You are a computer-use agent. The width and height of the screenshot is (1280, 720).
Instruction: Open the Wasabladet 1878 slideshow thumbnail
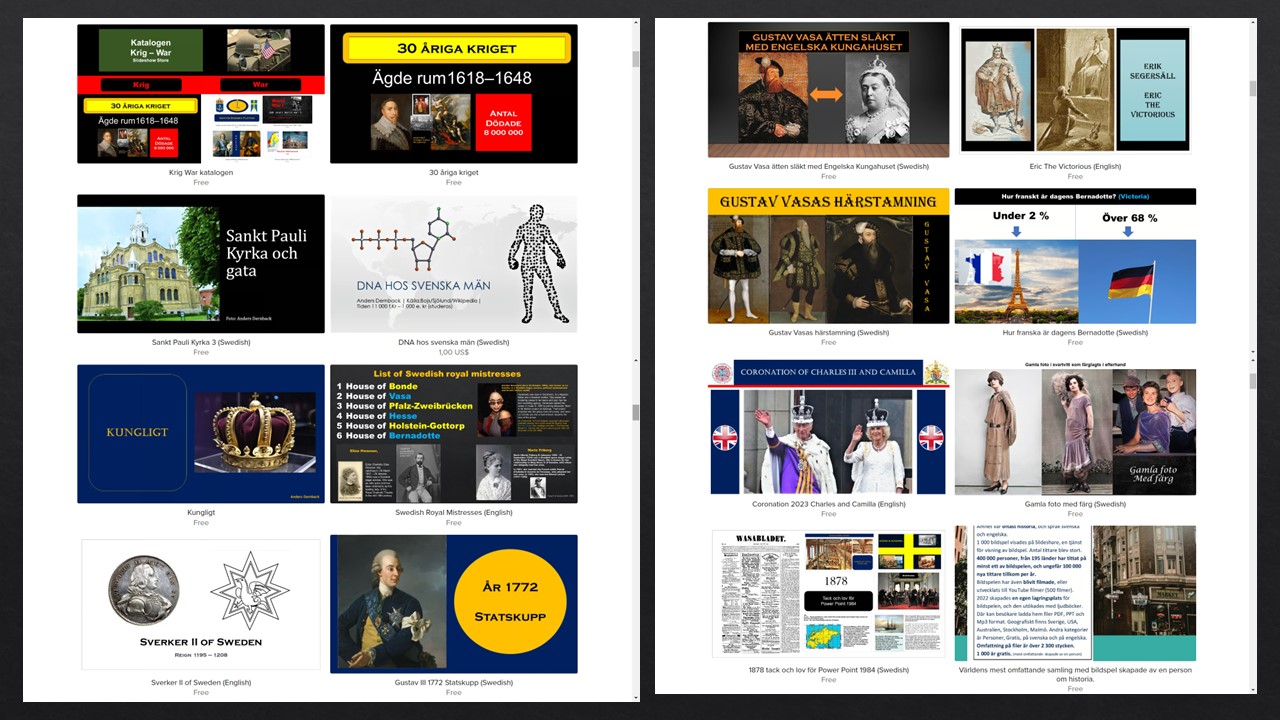tap(828, 594)
